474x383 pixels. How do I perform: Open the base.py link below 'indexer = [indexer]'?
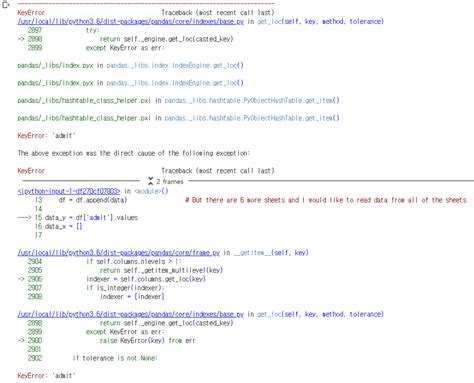(131, 314)
